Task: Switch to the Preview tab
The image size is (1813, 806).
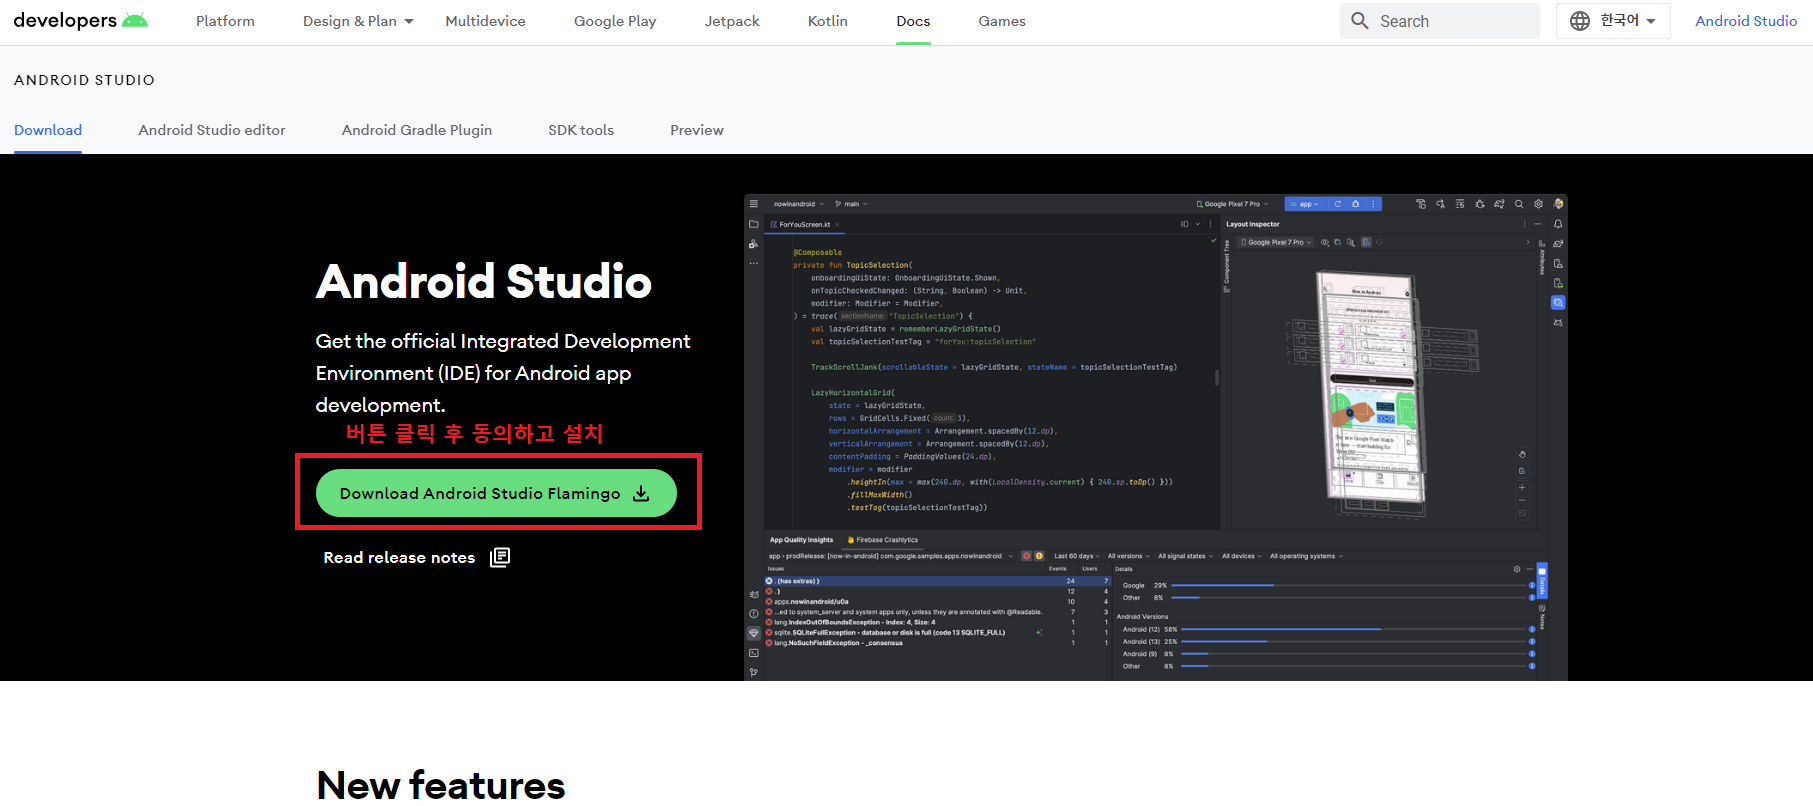Action: pos(697,130)
